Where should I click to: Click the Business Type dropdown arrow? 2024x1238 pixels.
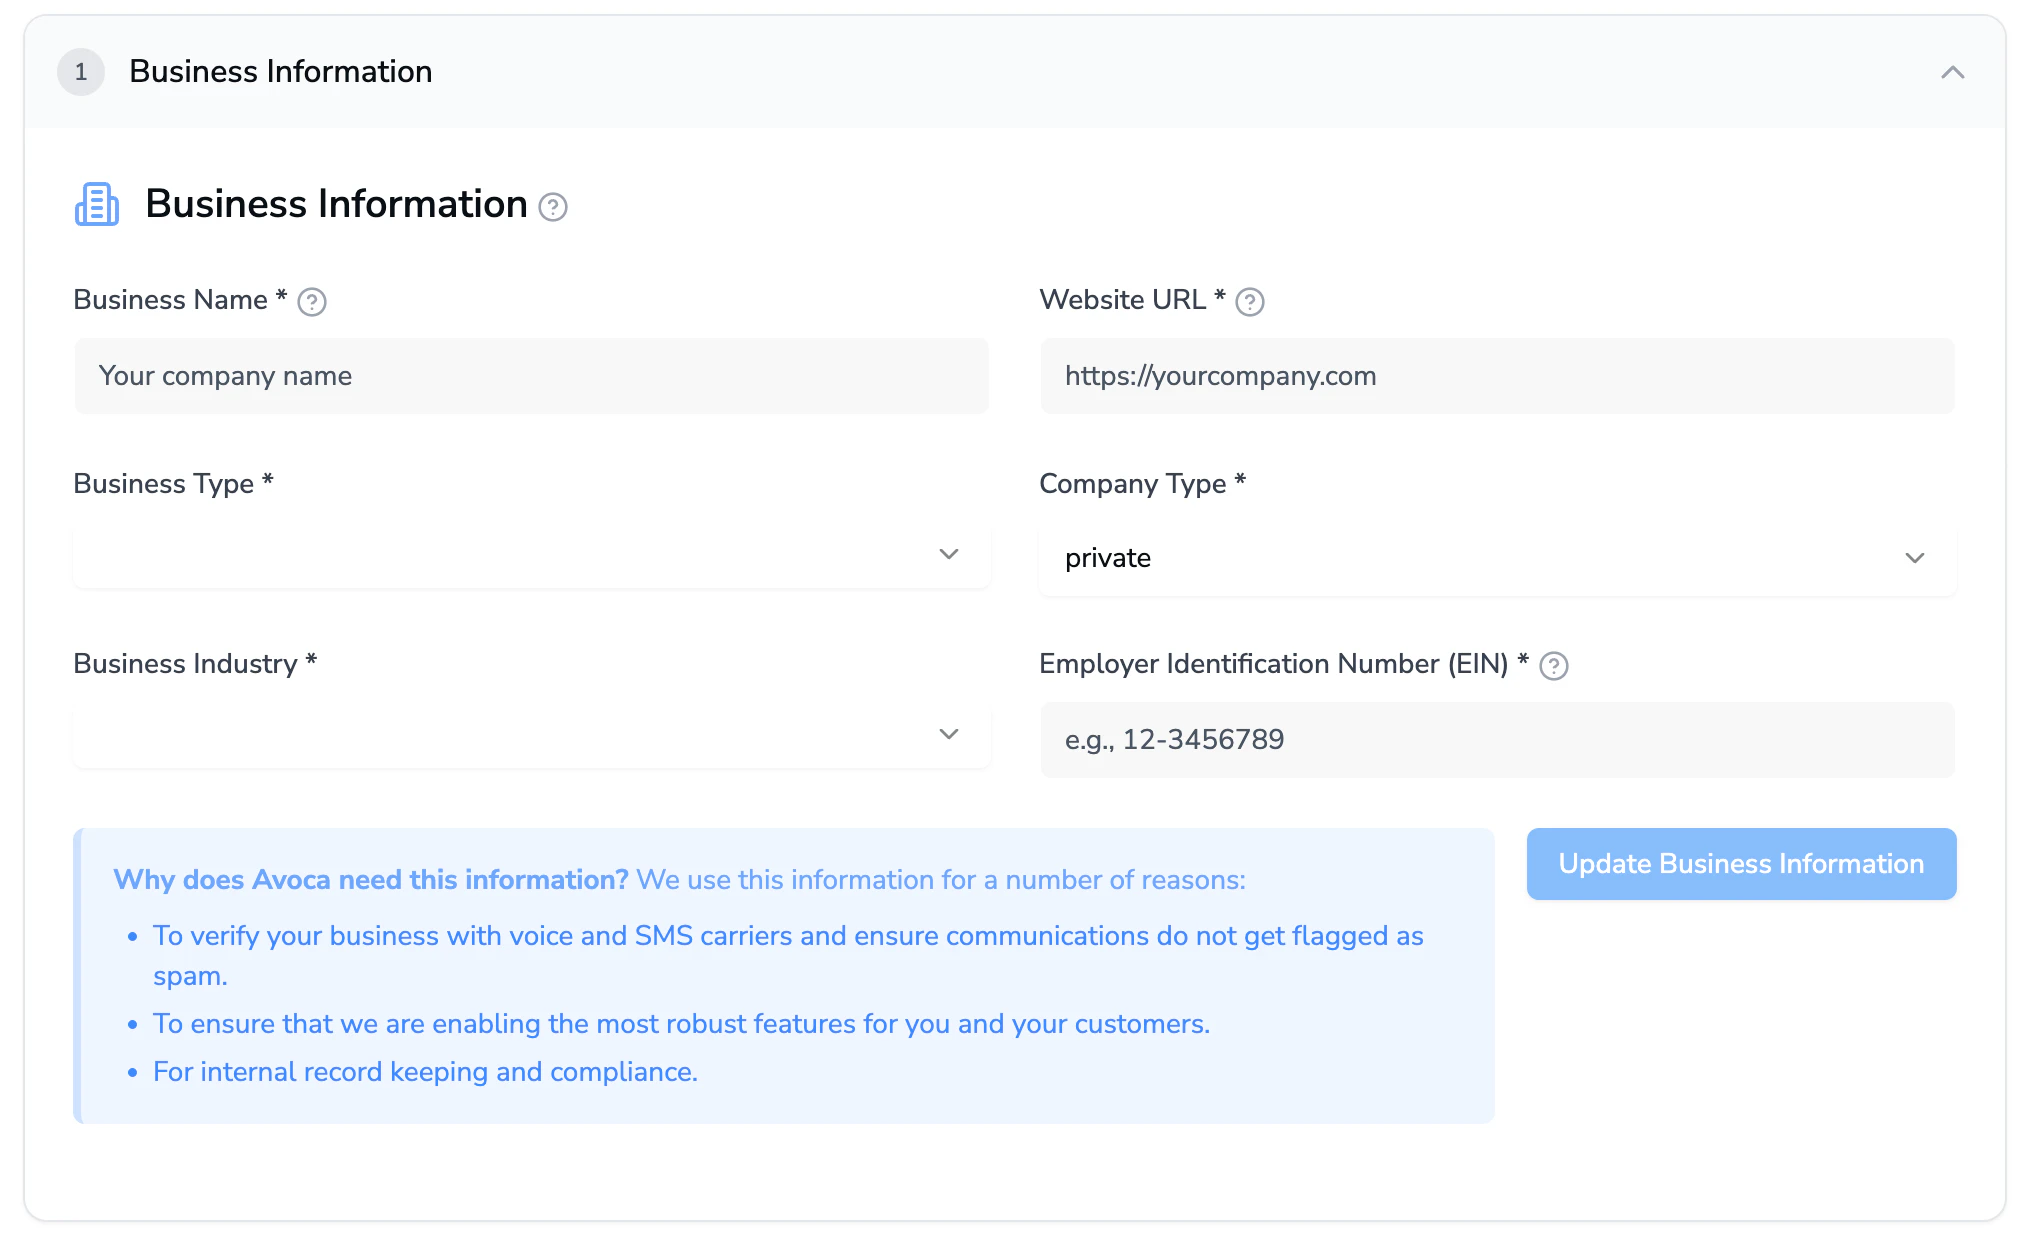[949, 554]
